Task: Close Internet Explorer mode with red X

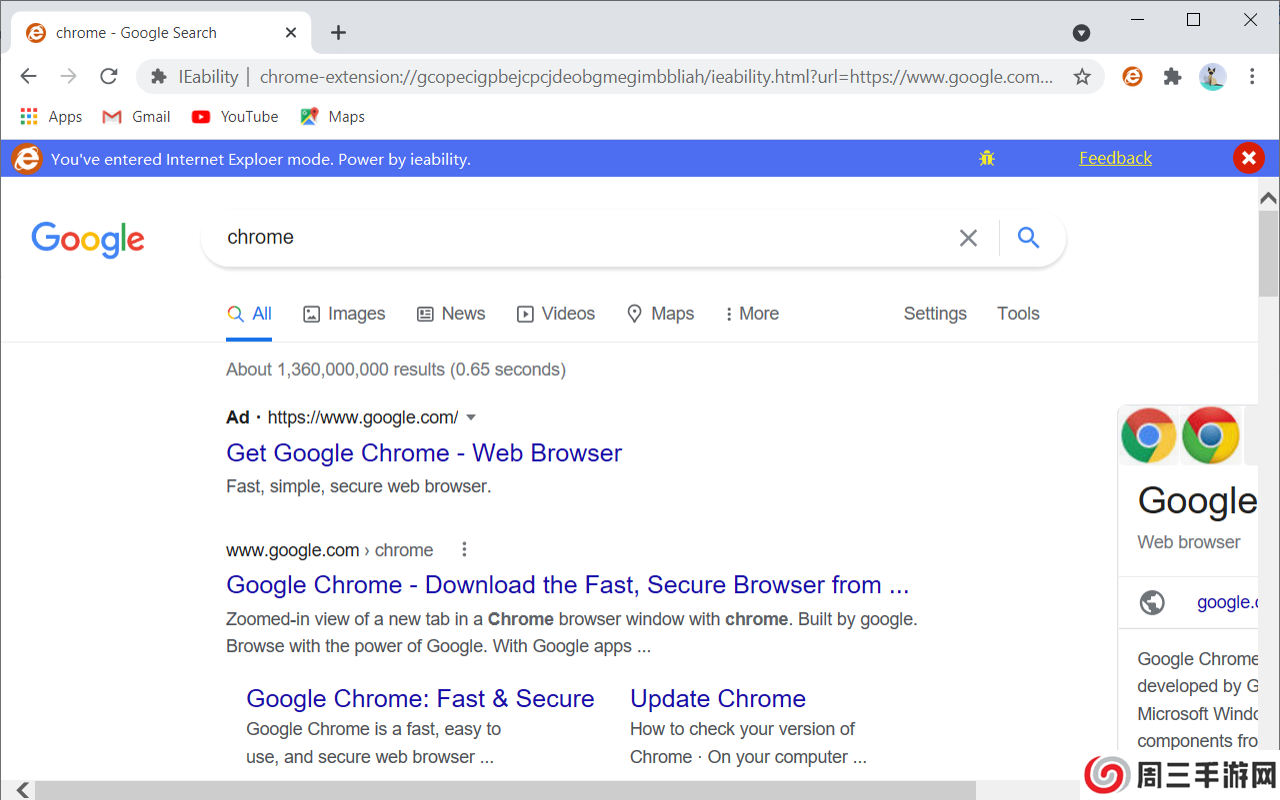Action: [x=1248, y=158]
